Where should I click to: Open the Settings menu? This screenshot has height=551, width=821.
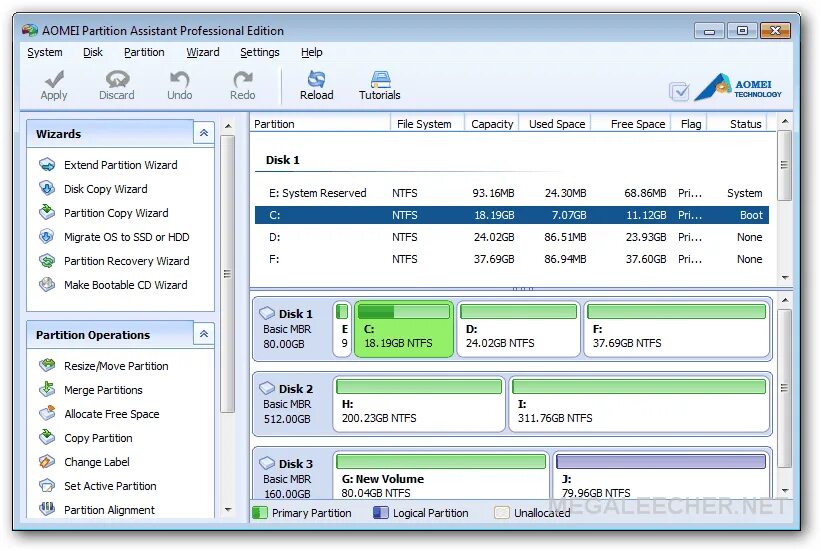click(260, 52)
